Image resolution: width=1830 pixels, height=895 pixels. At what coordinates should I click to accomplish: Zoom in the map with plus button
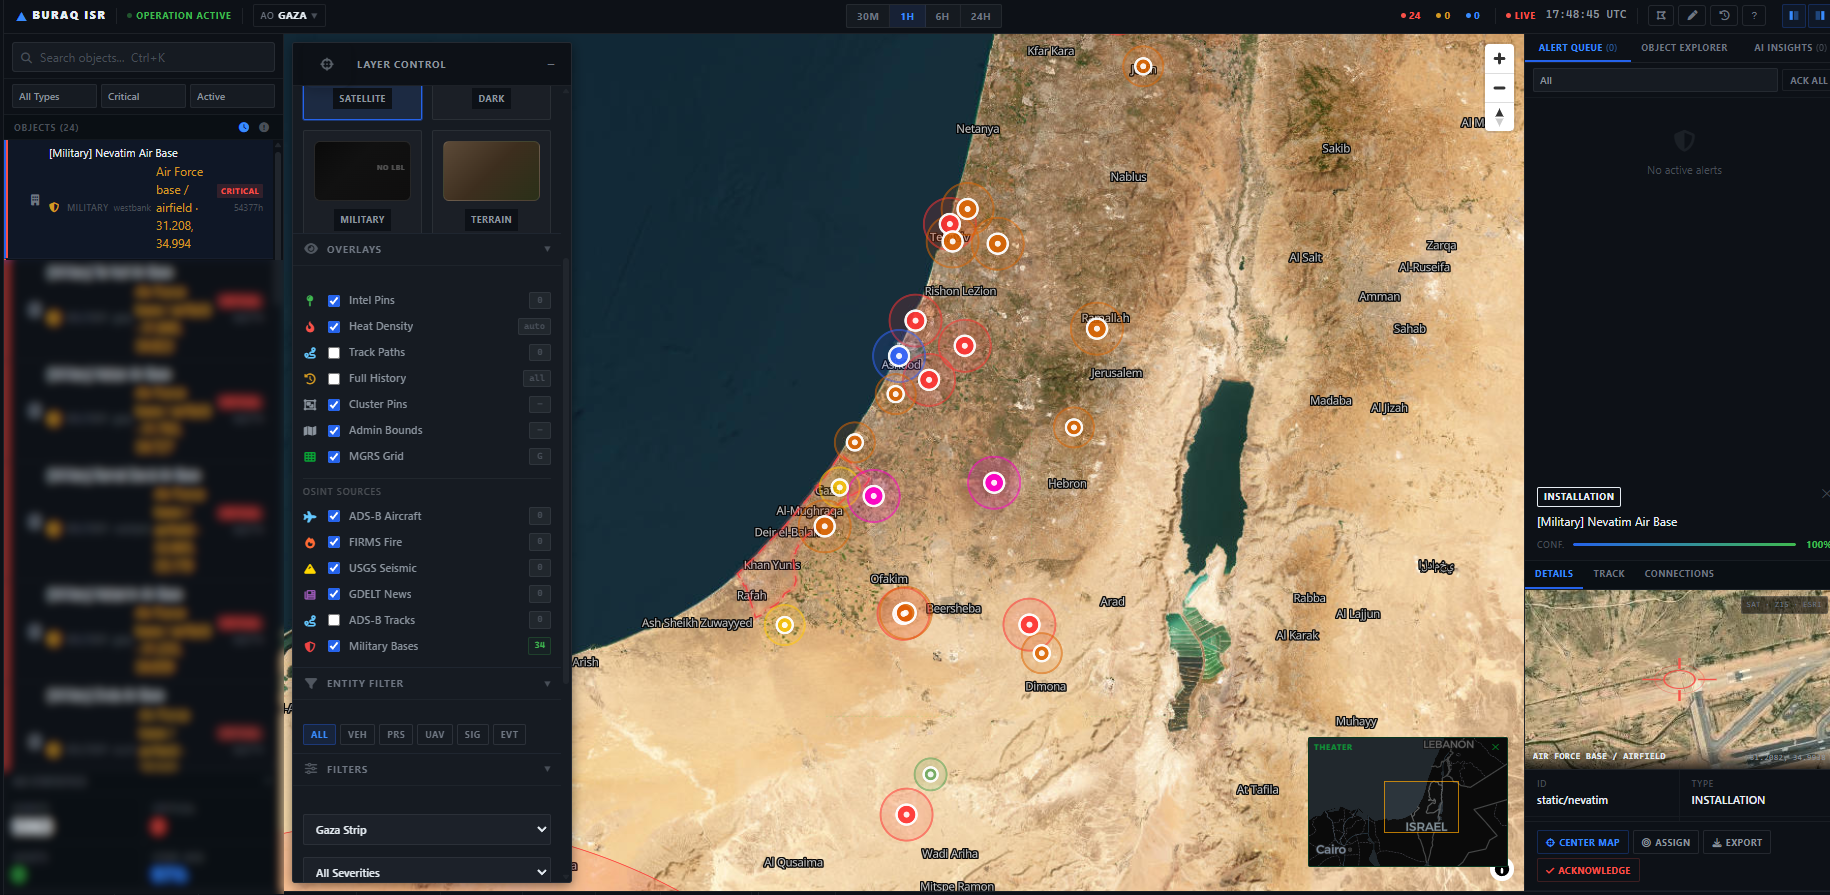[1499, 59]
